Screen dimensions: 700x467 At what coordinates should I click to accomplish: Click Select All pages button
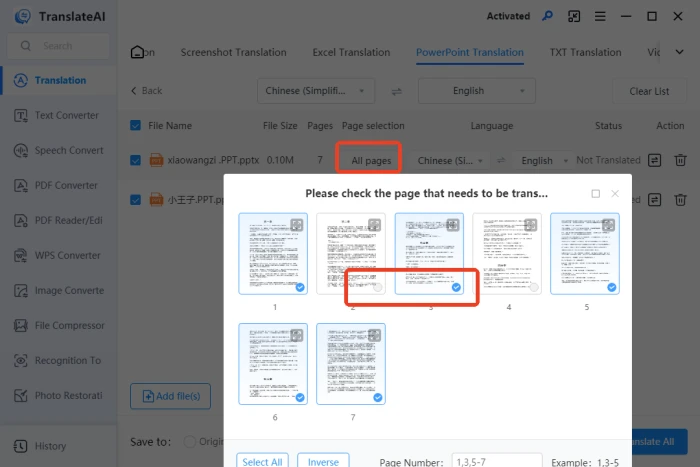(262, 461)
